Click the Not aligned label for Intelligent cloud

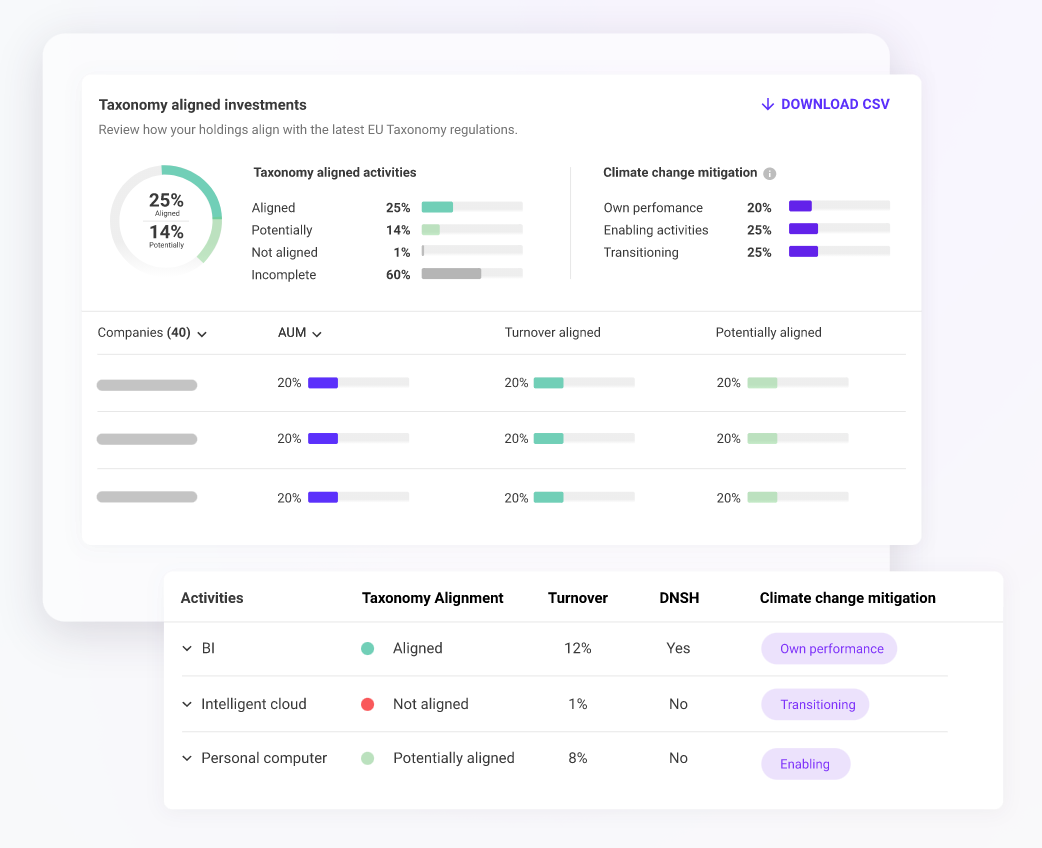click(431, 704)
